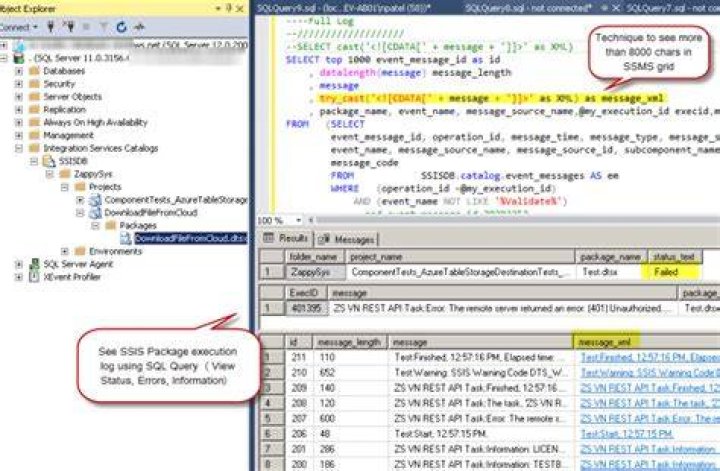720x471 pixels.
Task: Expand the Server Objects node
Action: tap(19, 97)
